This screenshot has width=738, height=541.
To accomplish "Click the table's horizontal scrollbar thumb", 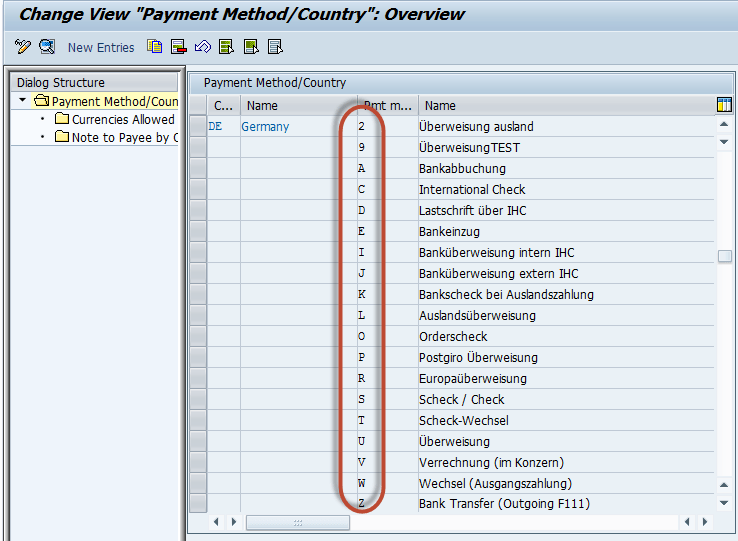I will pyautogui.click(x=297, y=523).
